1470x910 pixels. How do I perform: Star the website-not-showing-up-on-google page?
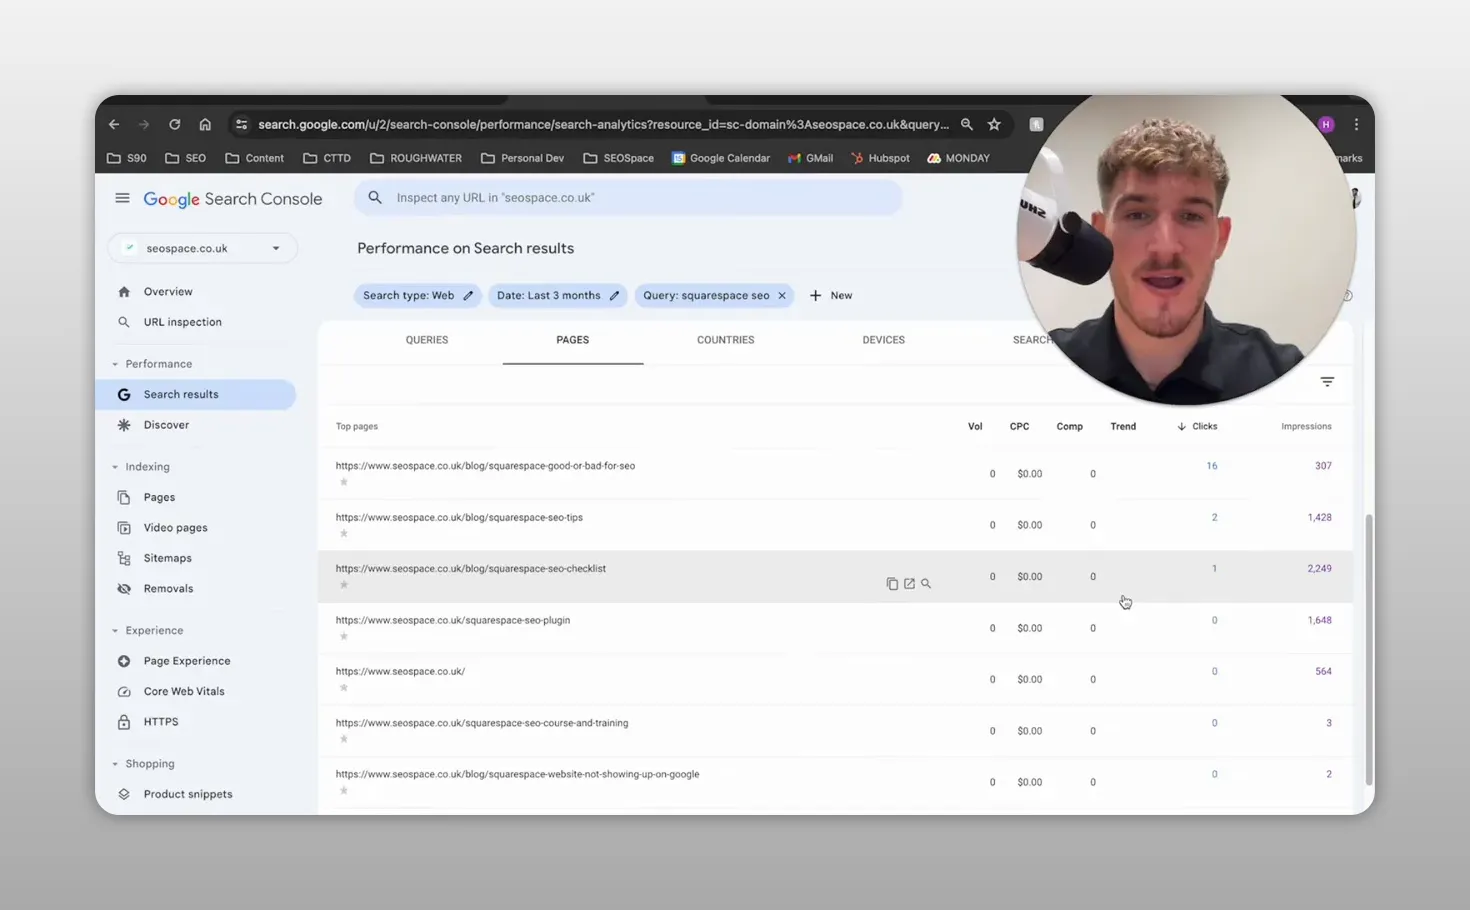[344, 790]
